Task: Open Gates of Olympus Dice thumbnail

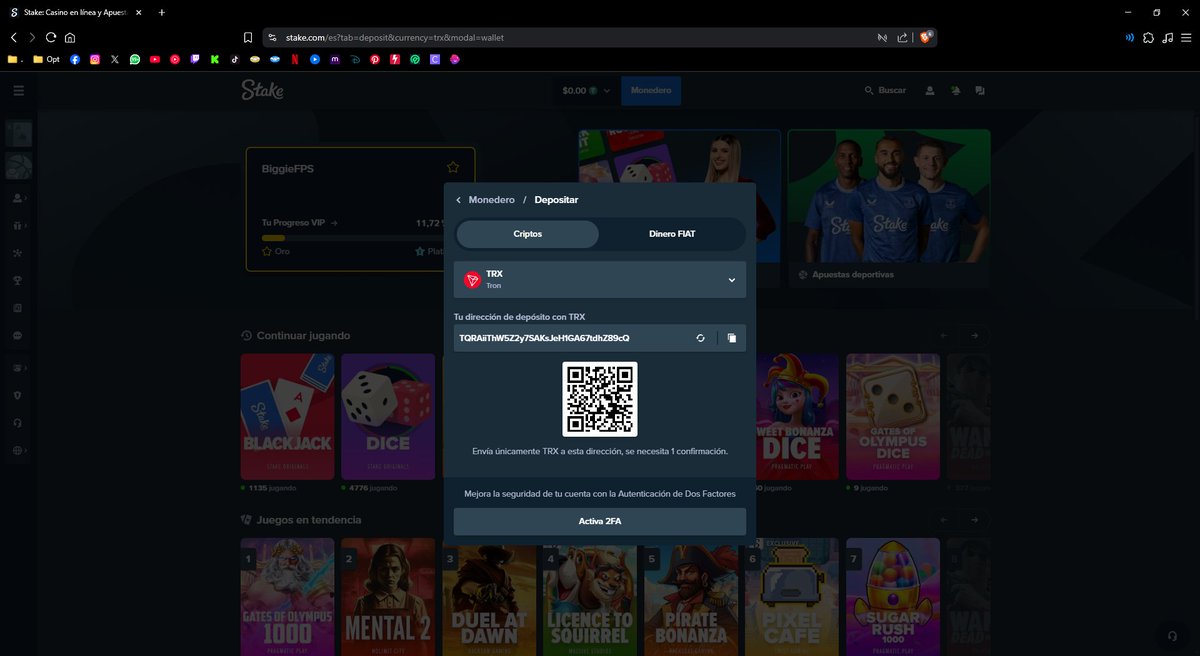Action: pos(893,417)
